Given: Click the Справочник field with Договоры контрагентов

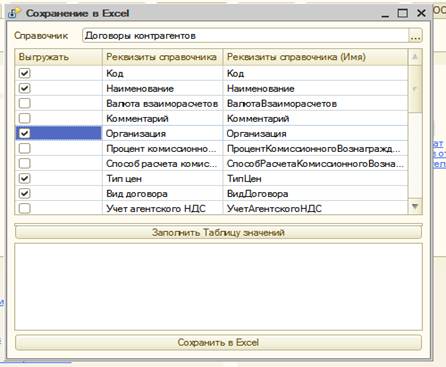Looking at the screenshot, I should coord(245,36).
